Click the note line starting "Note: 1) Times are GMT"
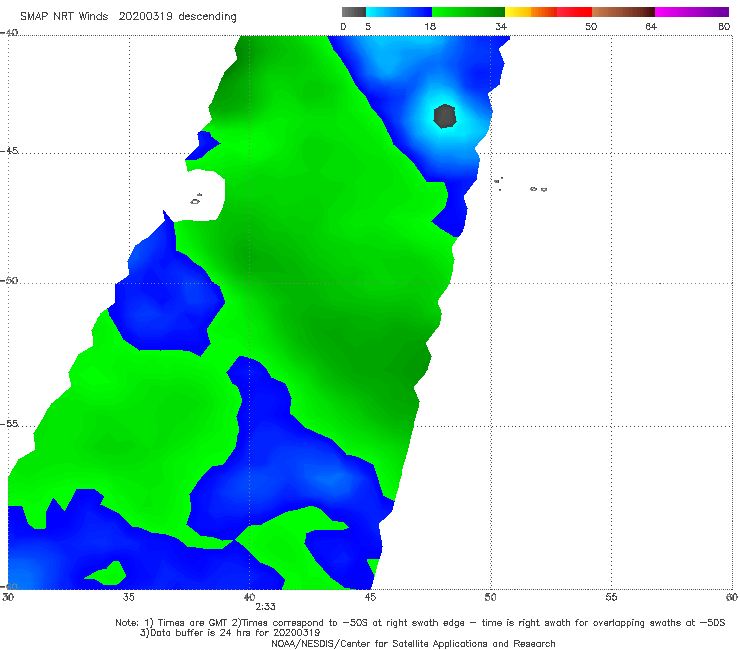The image size is (740, 650). click(420, 623)
